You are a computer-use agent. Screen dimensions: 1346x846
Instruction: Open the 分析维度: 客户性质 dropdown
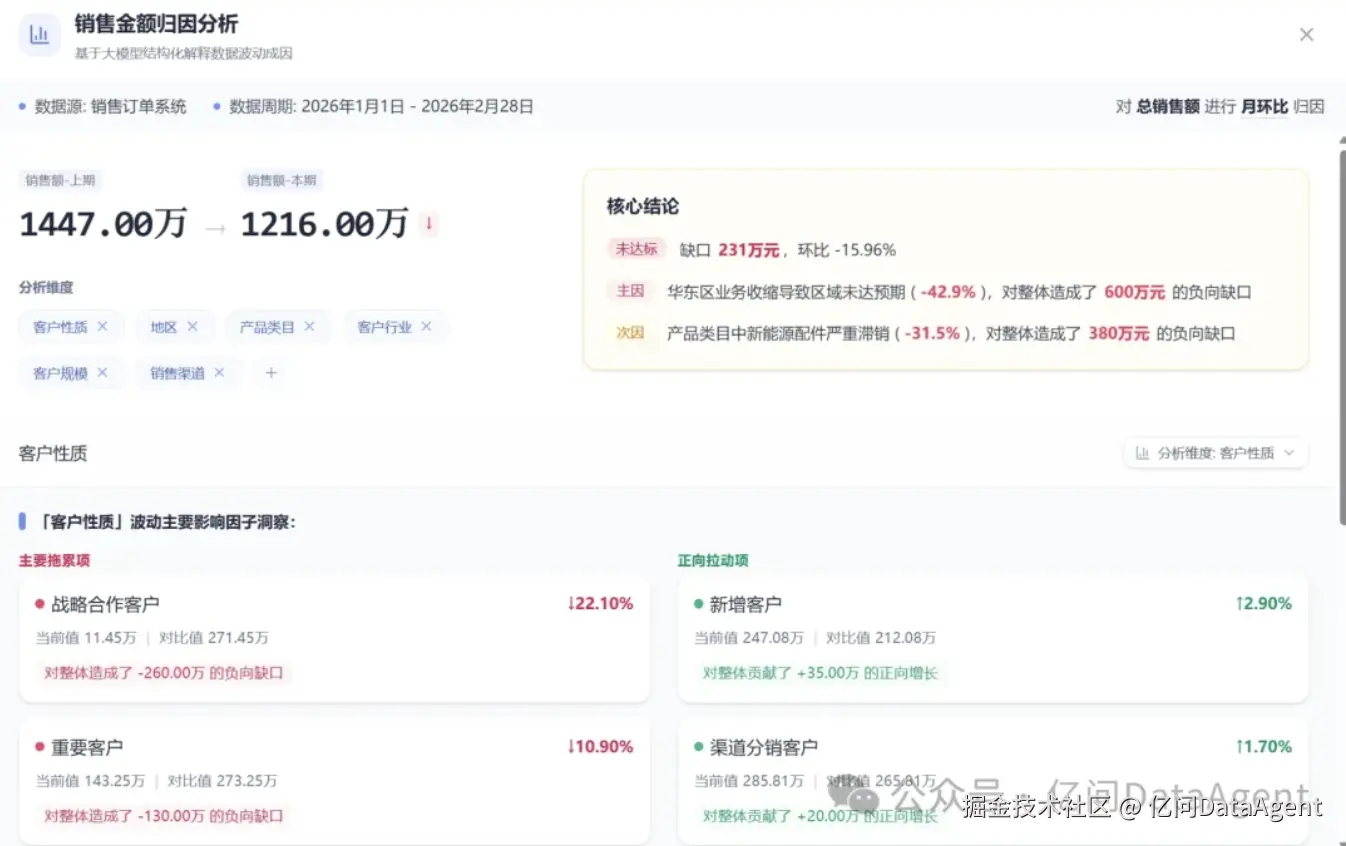pos(1216,452)
